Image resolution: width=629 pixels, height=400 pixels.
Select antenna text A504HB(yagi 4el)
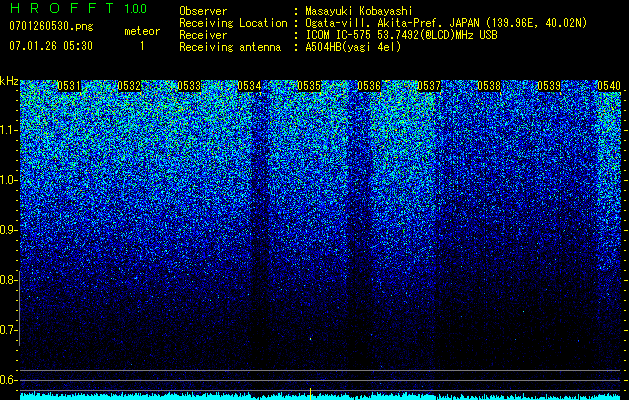(x=353, y=47)
